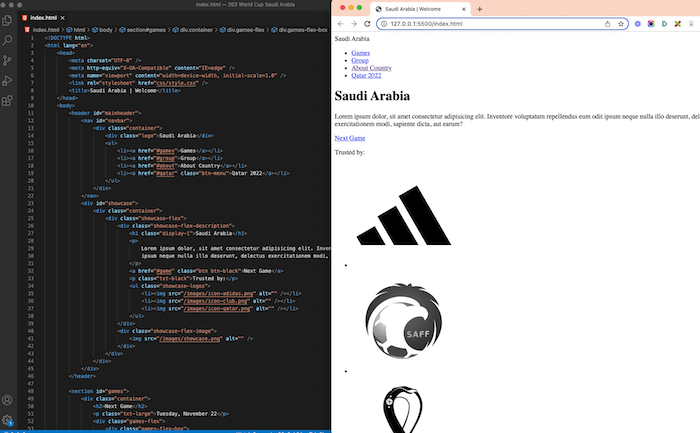Image resolution: width=700 pixels, height=433 pixels.
Task: Open the Extensions view
Action: [x=7, y=101]
